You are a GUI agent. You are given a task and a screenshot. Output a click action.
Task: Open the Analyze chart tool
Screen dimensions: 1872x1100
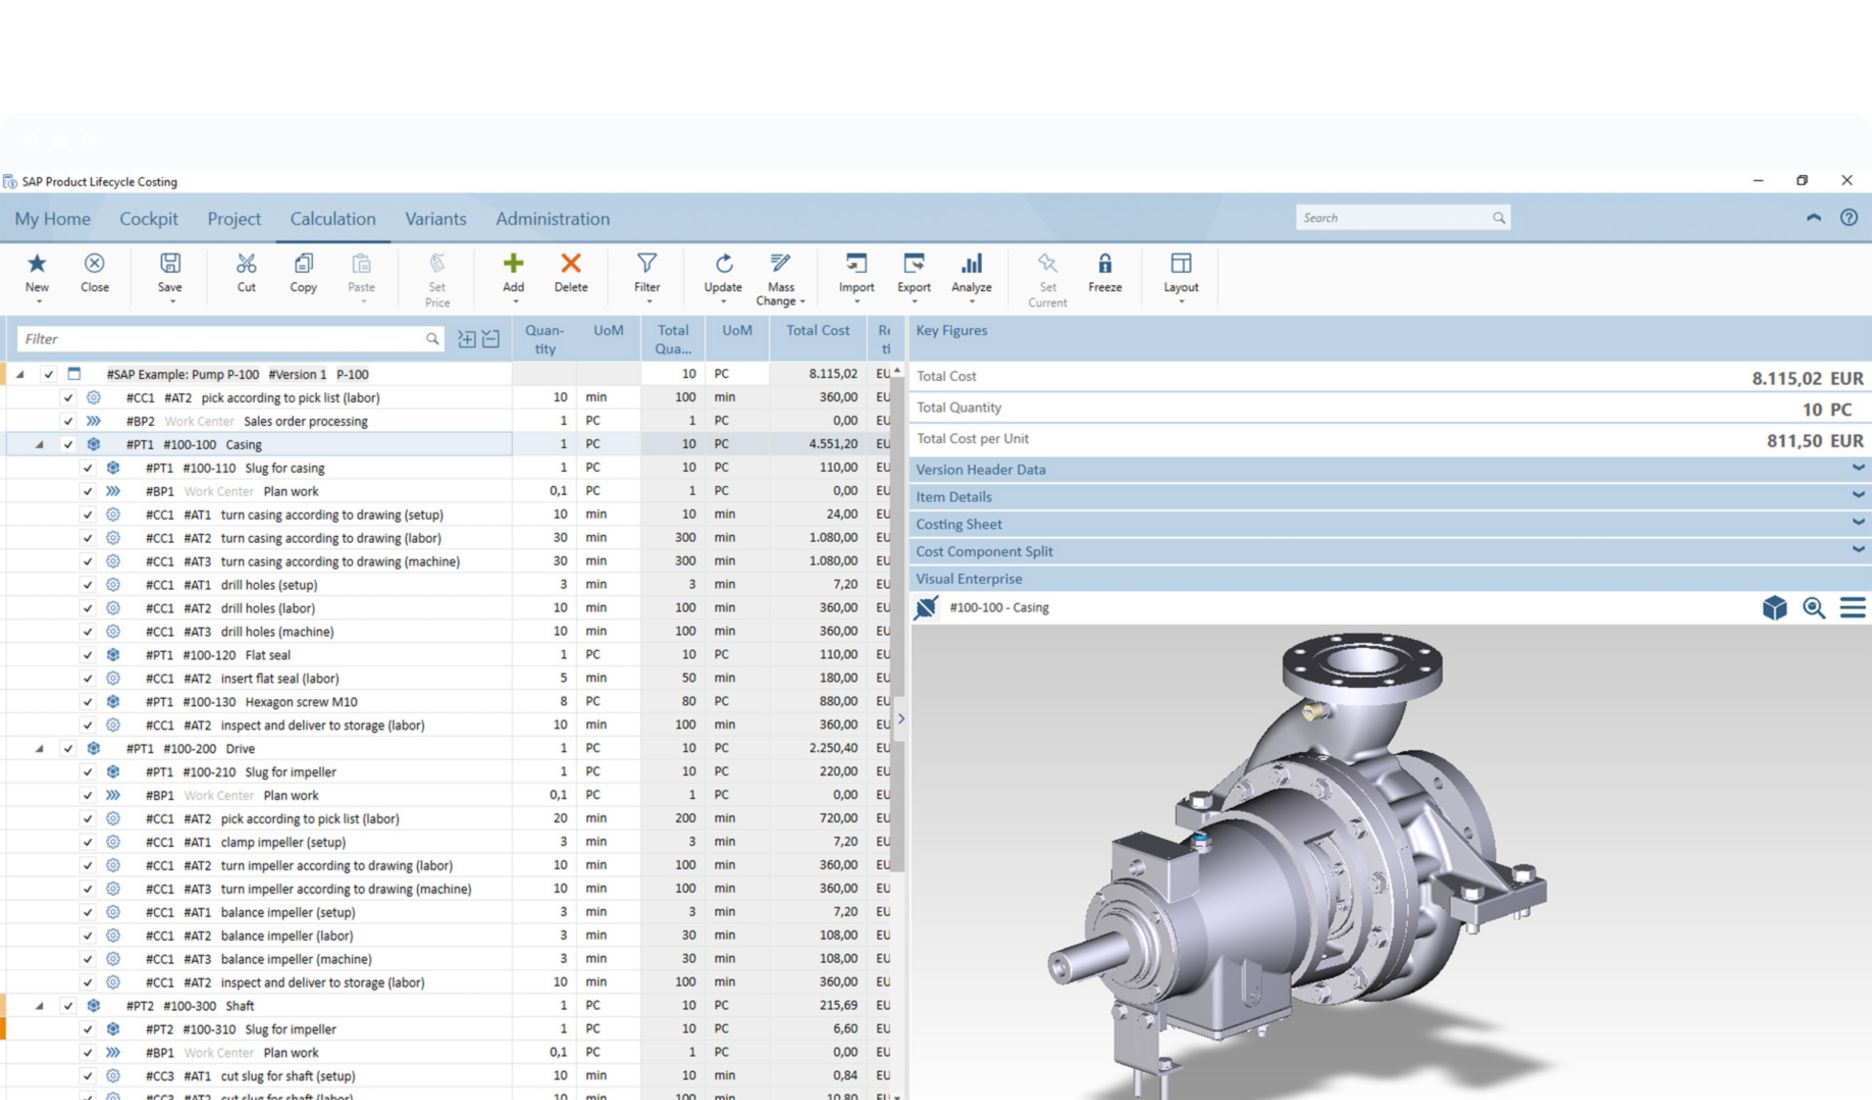coord(971,264)
